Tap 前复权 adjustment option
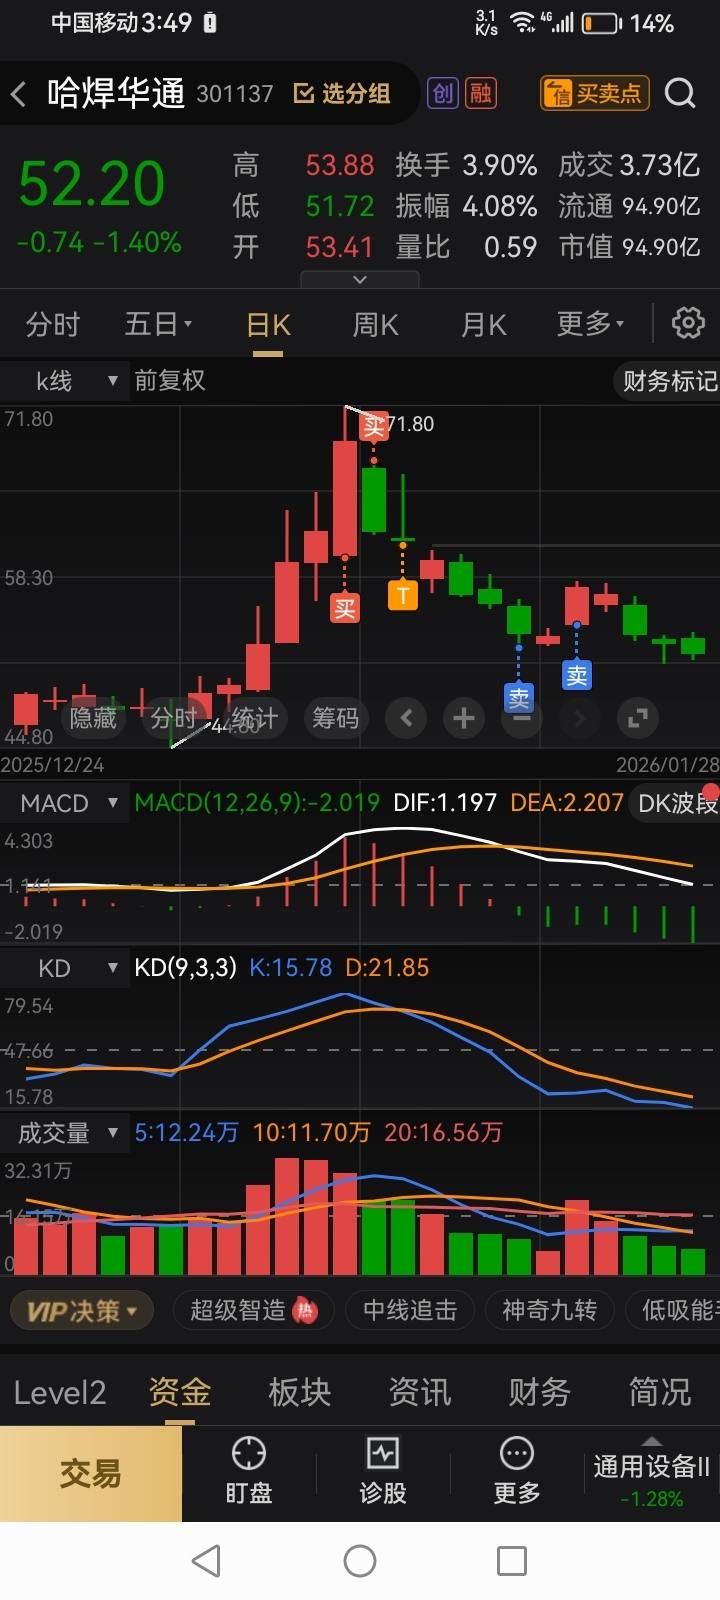Screen dimensions: 720x1600 (x=170, y=381)
